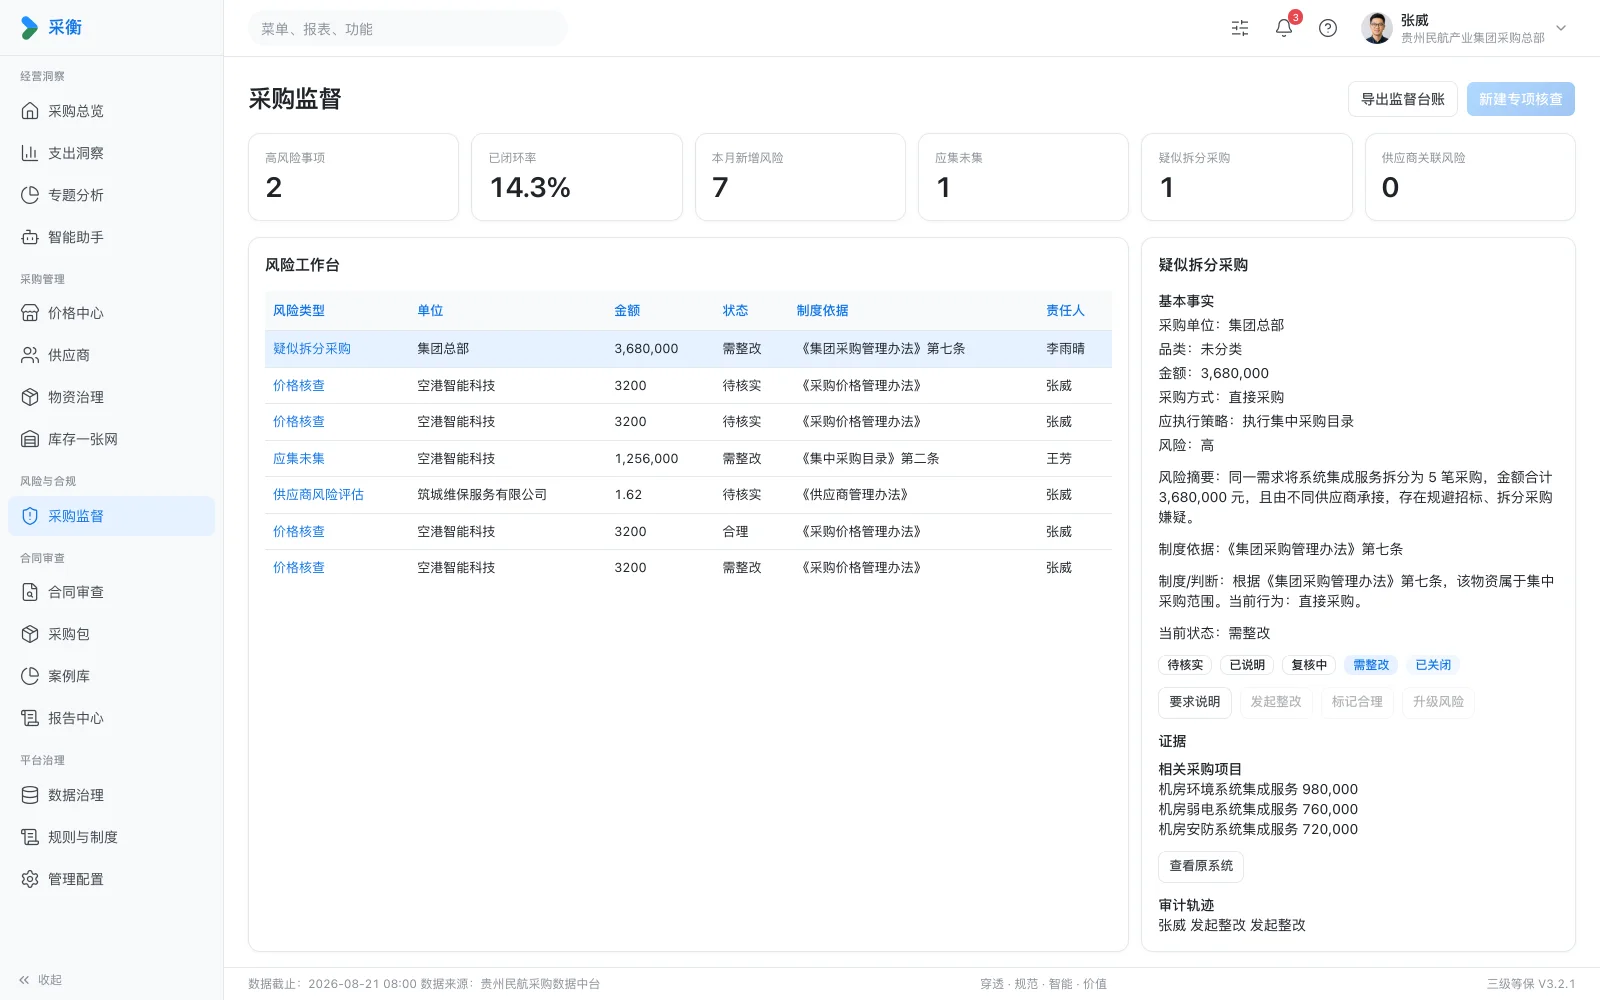Open 疑似拆分采购 risk row link
This screenshot has height=1000, width=1600.
tap(312, 349)
